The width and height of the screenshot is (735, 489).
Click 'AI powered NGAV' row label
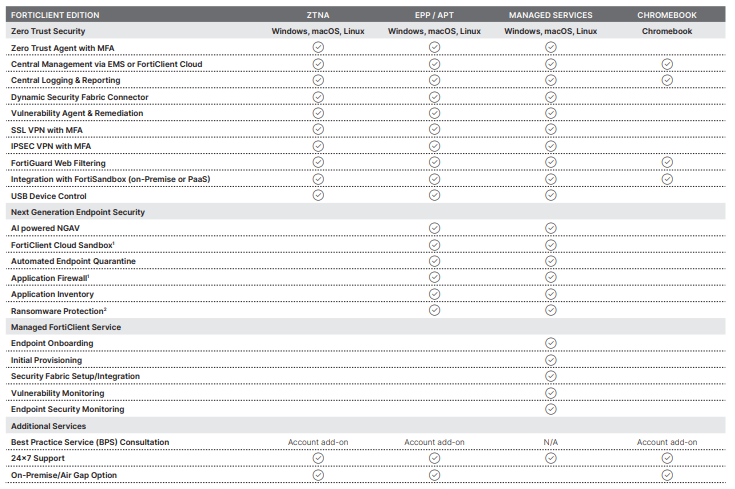click(45, 228)
